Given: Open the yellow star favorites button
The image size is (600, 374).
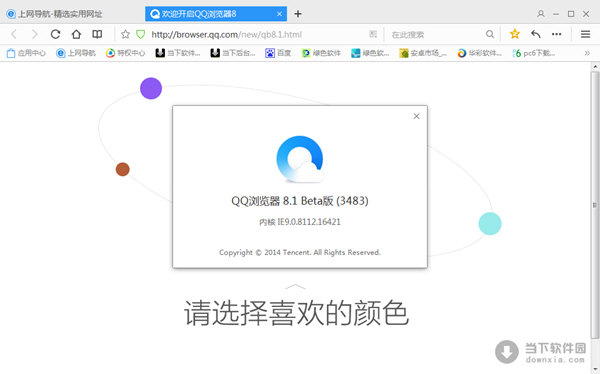Looking at the screenshot, I should [515, 34].
